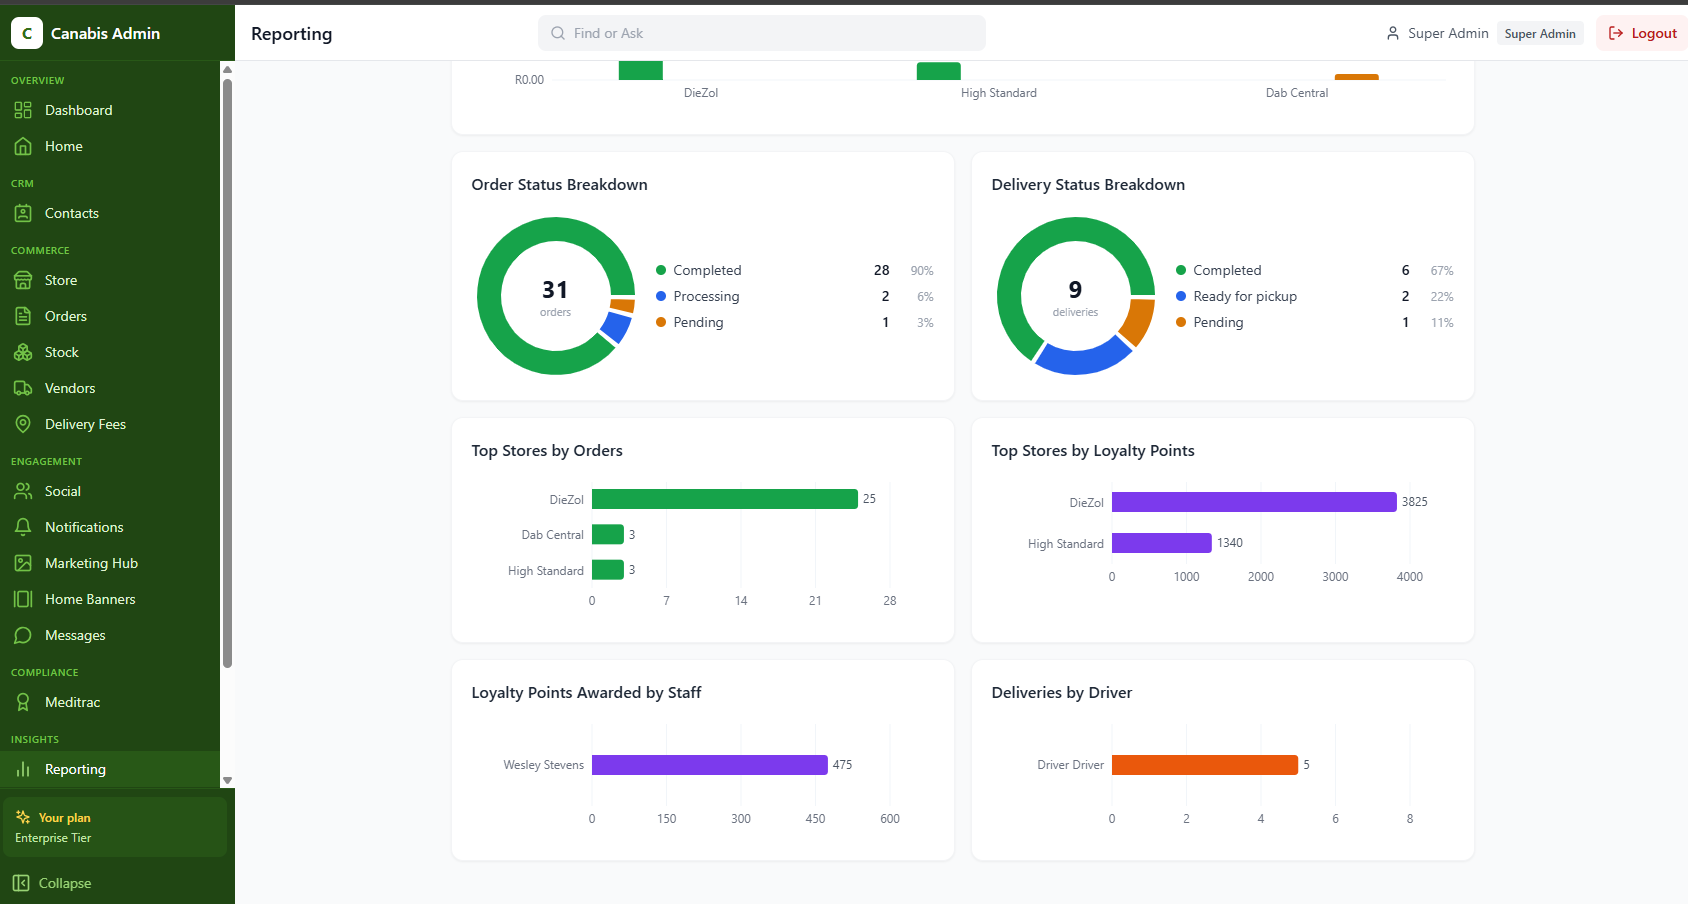
Task: Click the Store icon in sidebar
Action: 23,280
